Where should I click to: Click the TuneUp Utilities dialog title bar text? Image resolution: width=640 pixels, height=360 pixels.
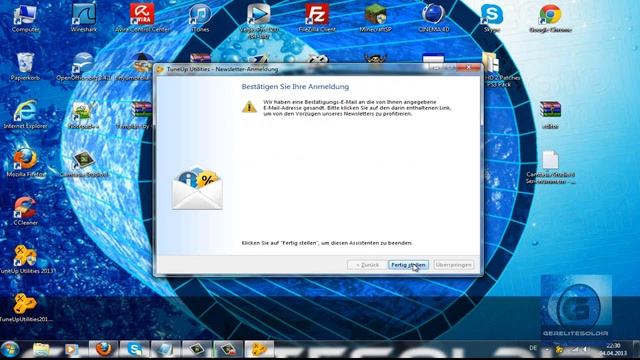(x=222, y=69)
